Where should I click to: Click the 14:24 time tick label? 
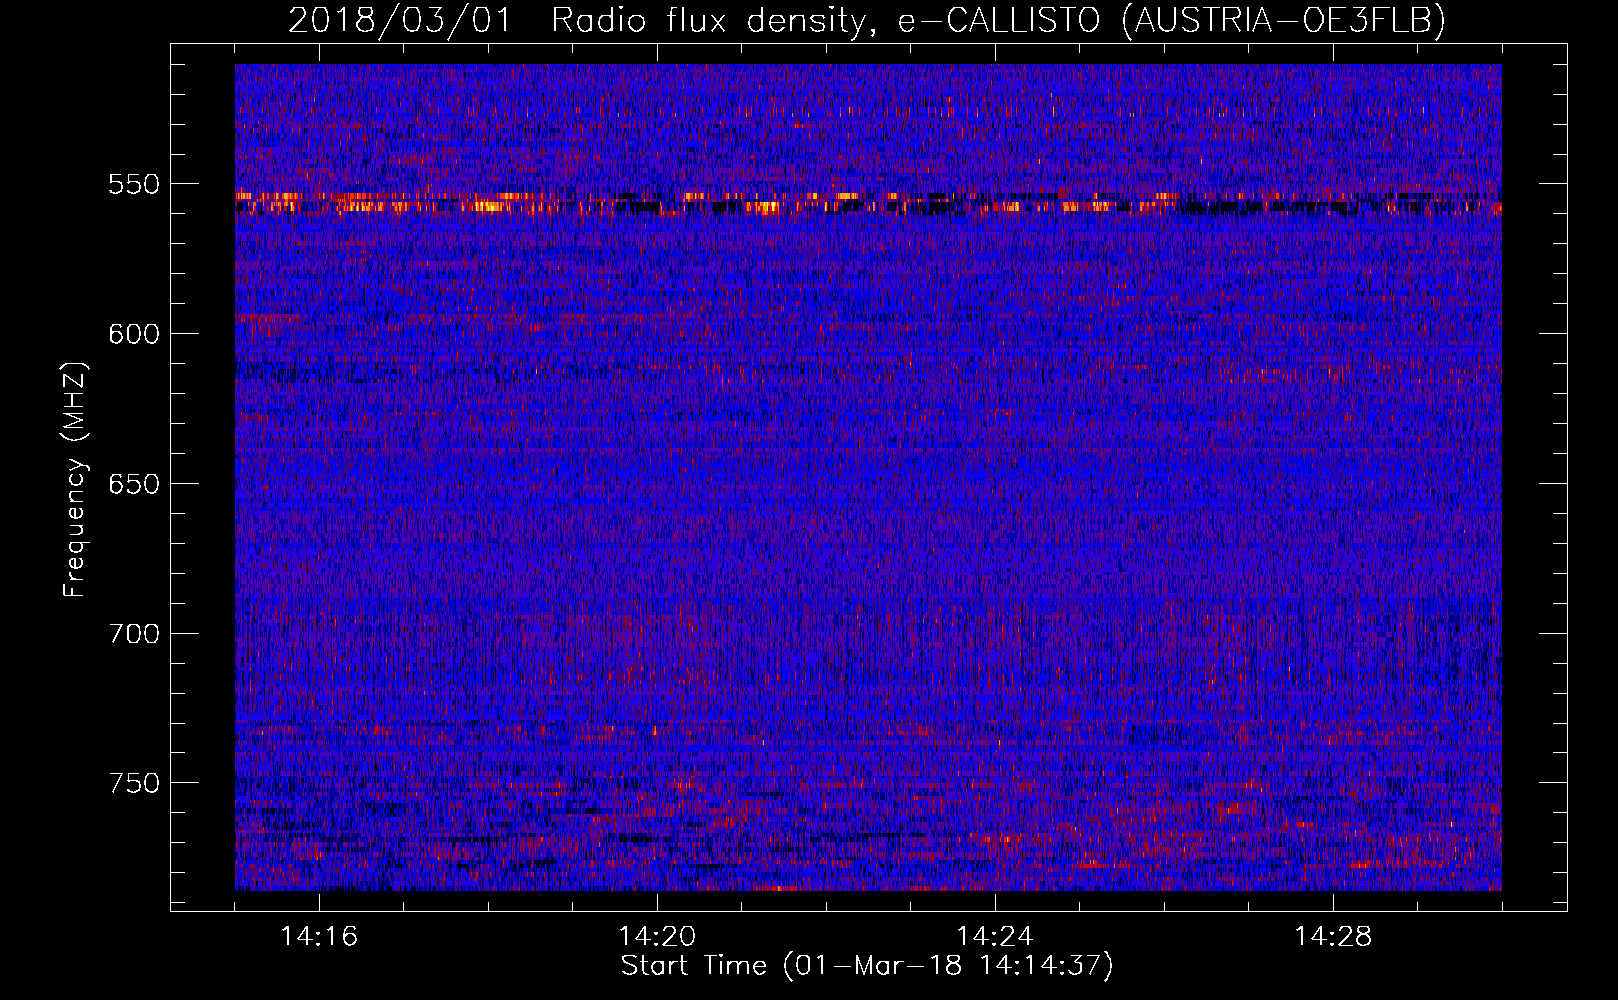coord(995,937)
